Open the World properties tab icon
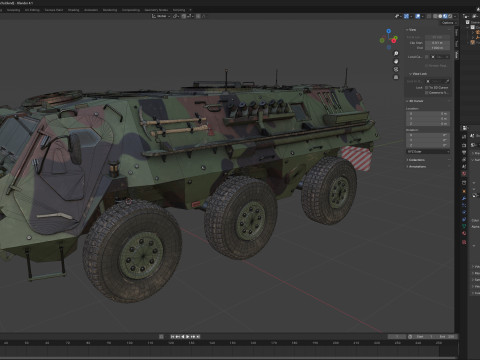This screenshot has height=360, width=480. pos(464,174)
